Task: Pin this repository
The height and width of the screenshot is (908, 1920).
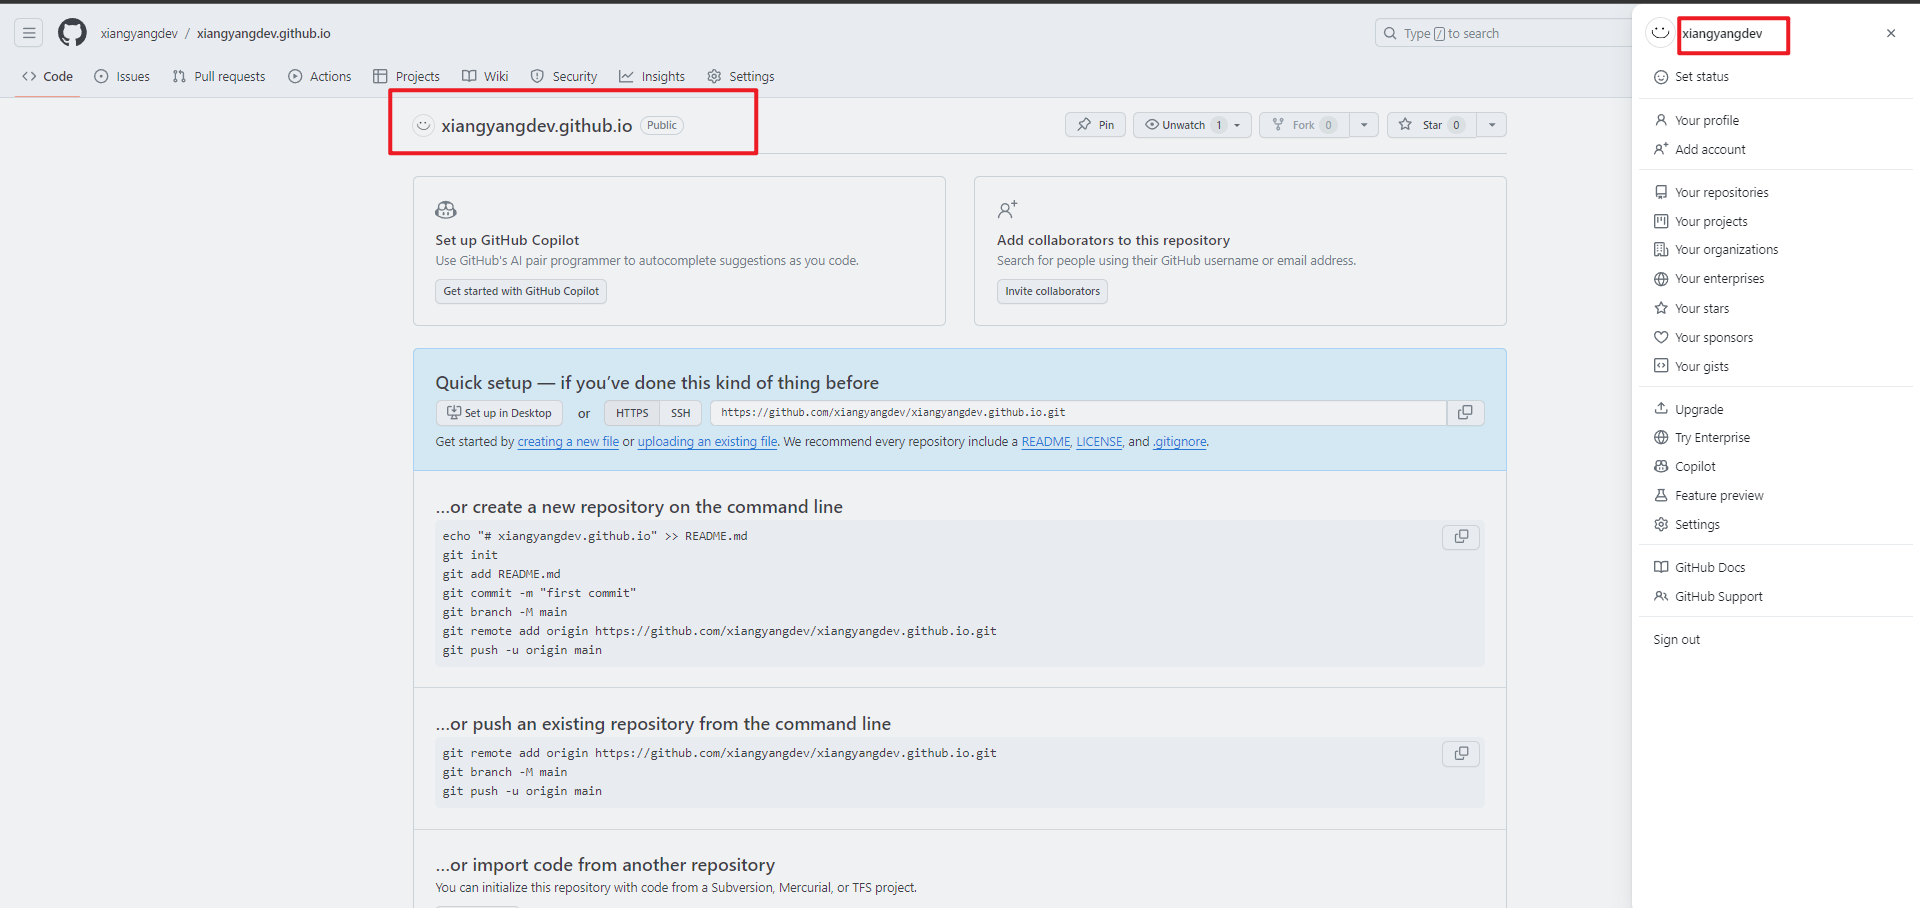Action: (x=1096, y=125)
